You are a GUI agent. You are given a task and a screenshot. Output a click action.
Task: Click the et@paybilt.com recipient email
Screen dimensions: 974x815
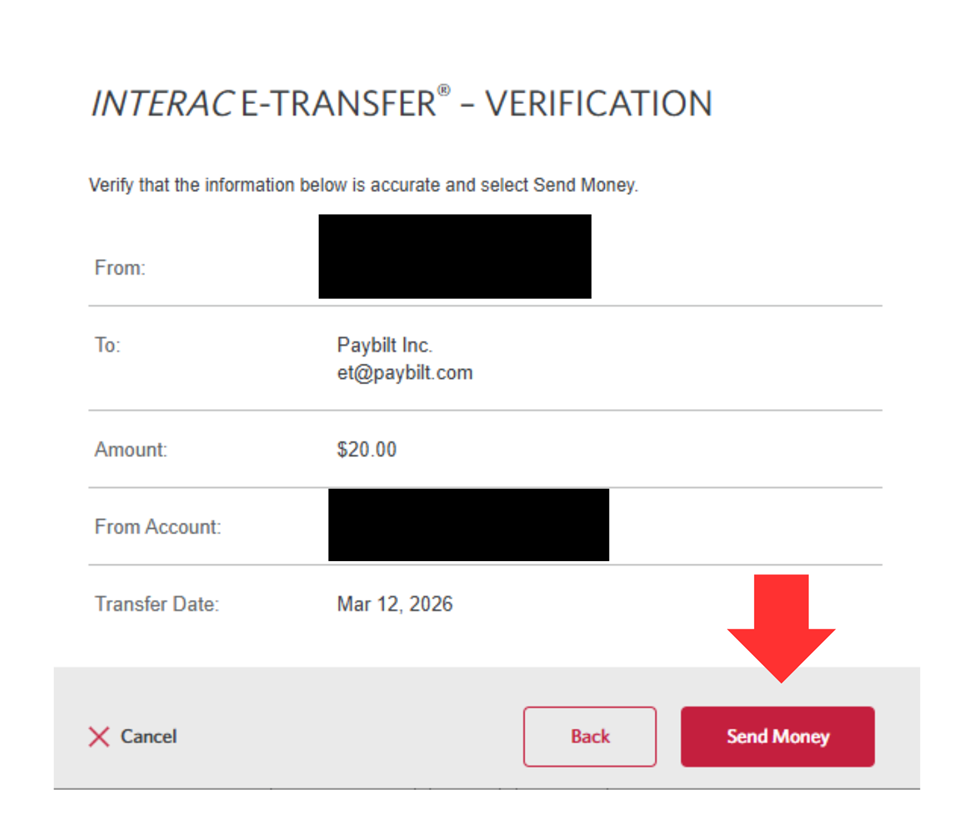404,373
